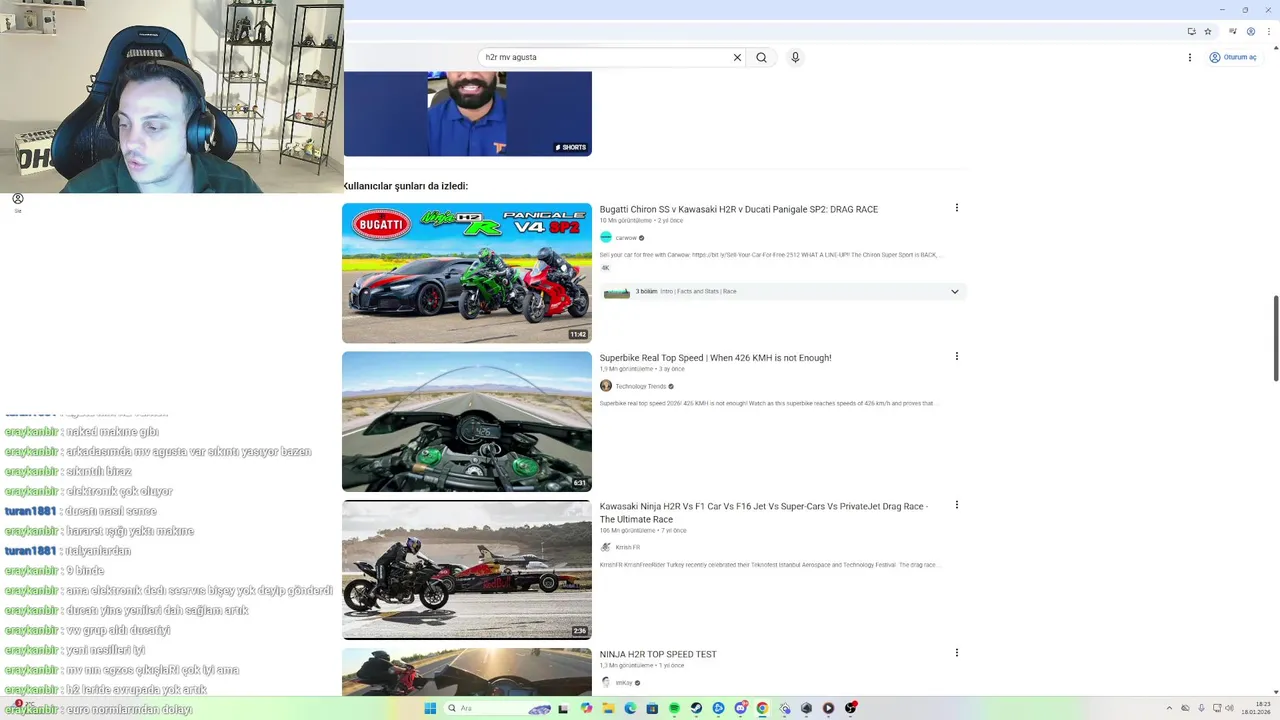The width and height of the screenshot is (1280, 720).
Task: Open Chrome media control icon
Action: pyautogui.click(x=1233, y=31)
